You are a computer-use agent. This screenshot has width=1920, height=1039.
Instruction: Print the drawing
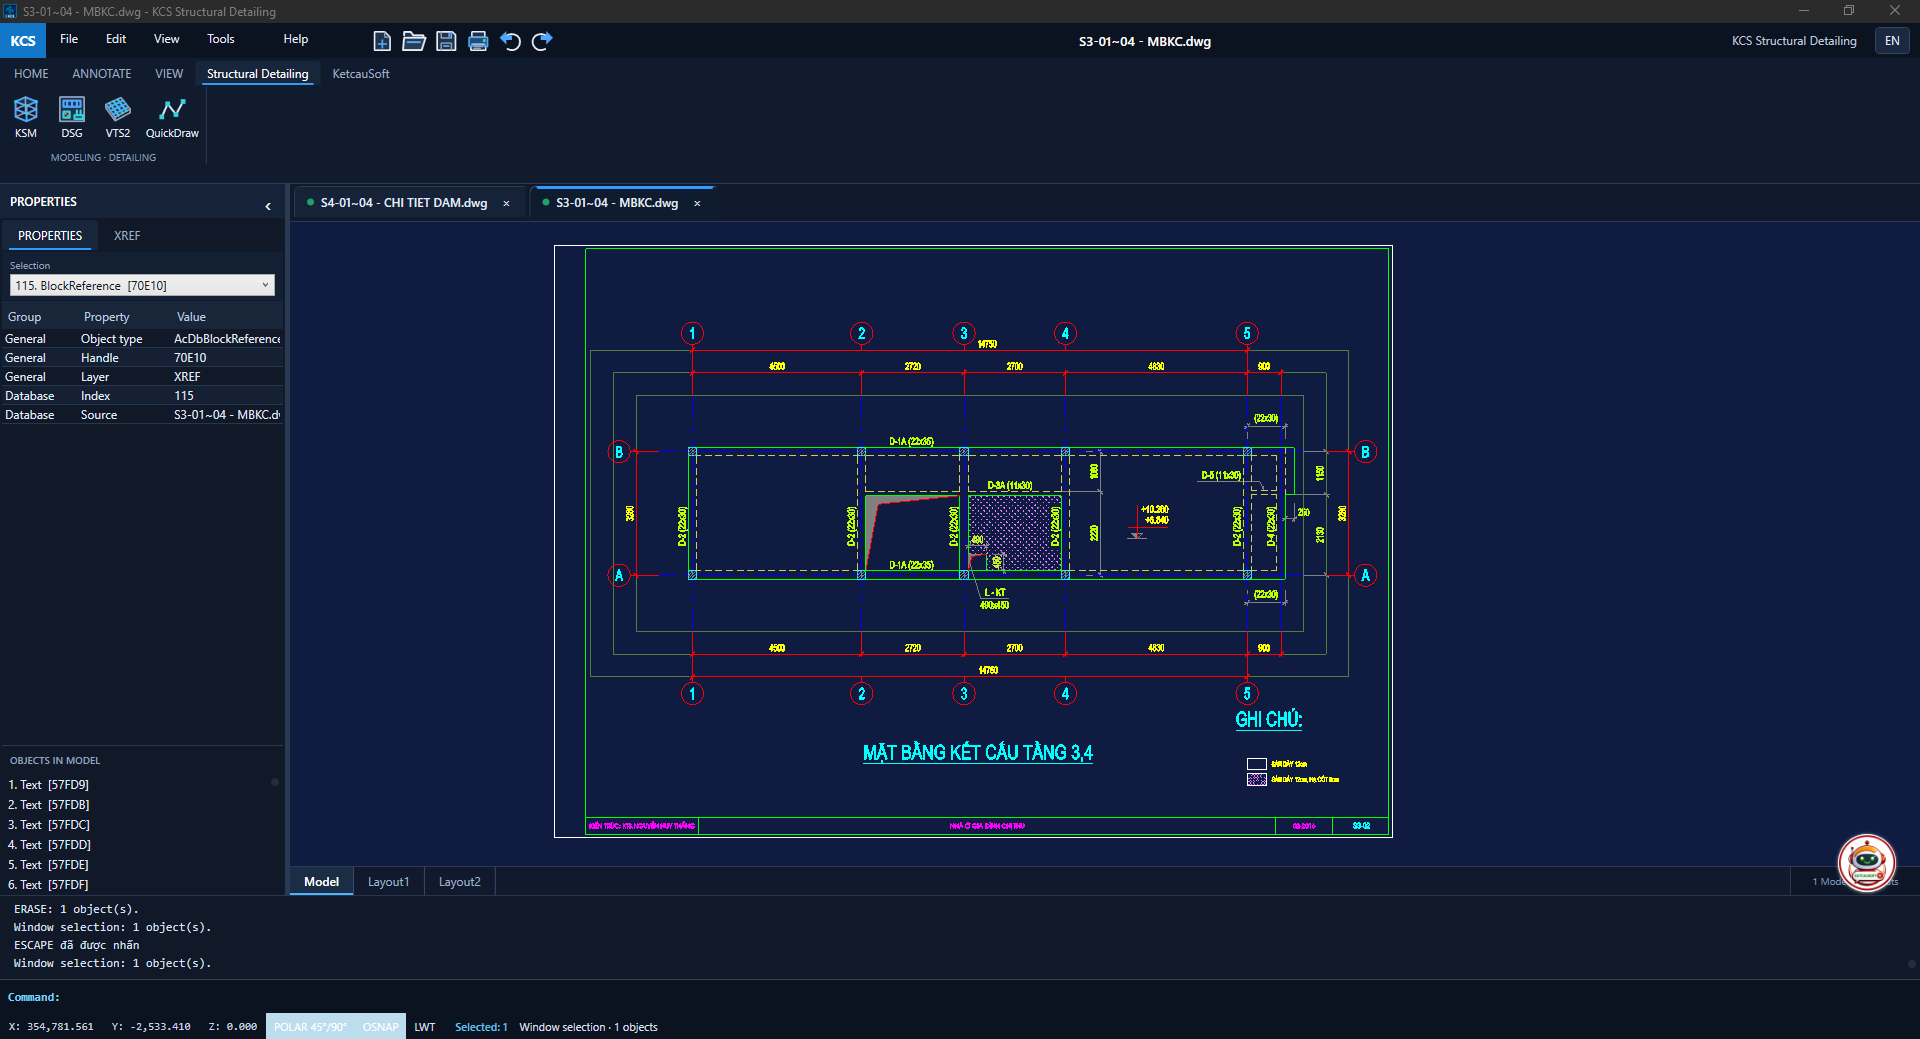pos(478,41)
